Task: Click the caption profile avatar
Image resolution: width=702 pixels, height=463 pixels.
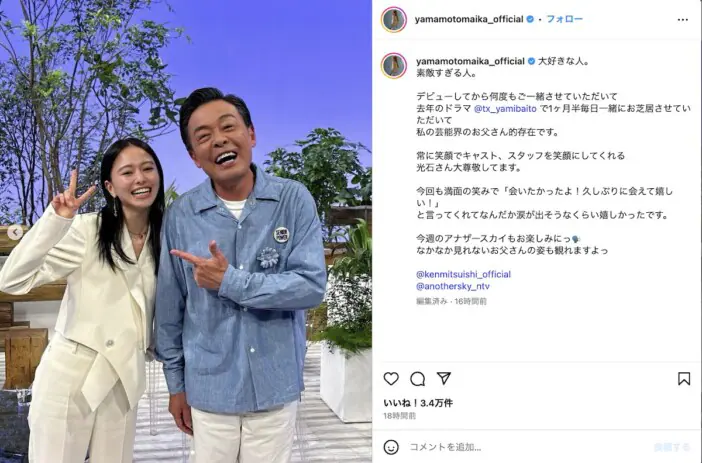Action: point(394,65)
